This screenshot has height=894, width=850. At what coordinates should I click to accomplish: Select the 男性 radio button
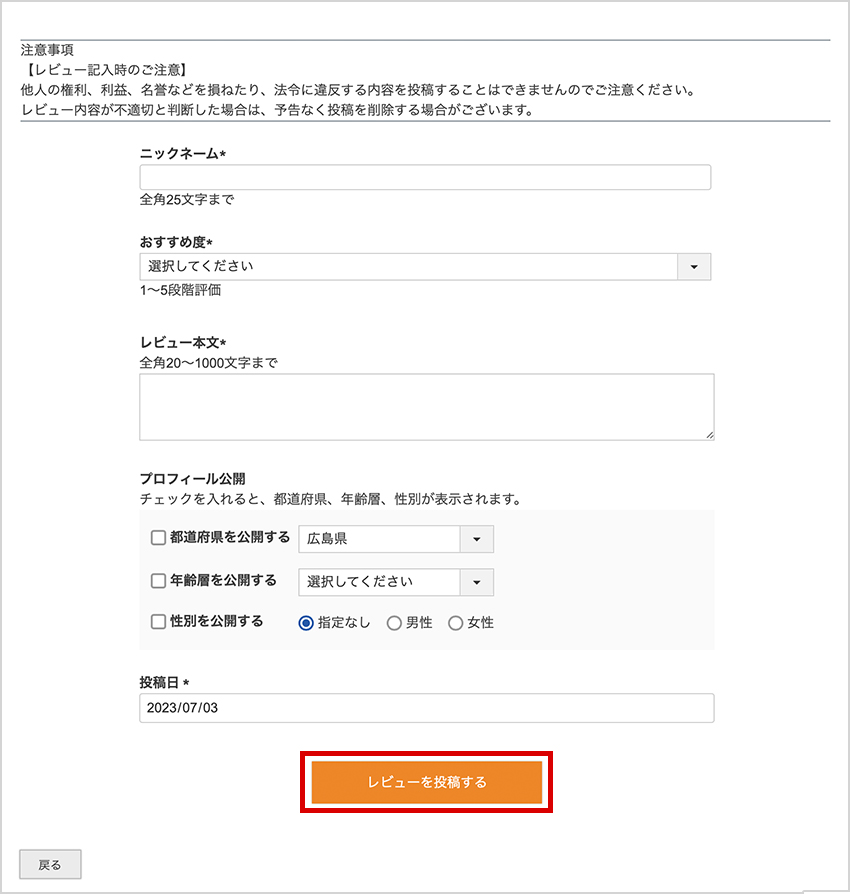point(392,623)
